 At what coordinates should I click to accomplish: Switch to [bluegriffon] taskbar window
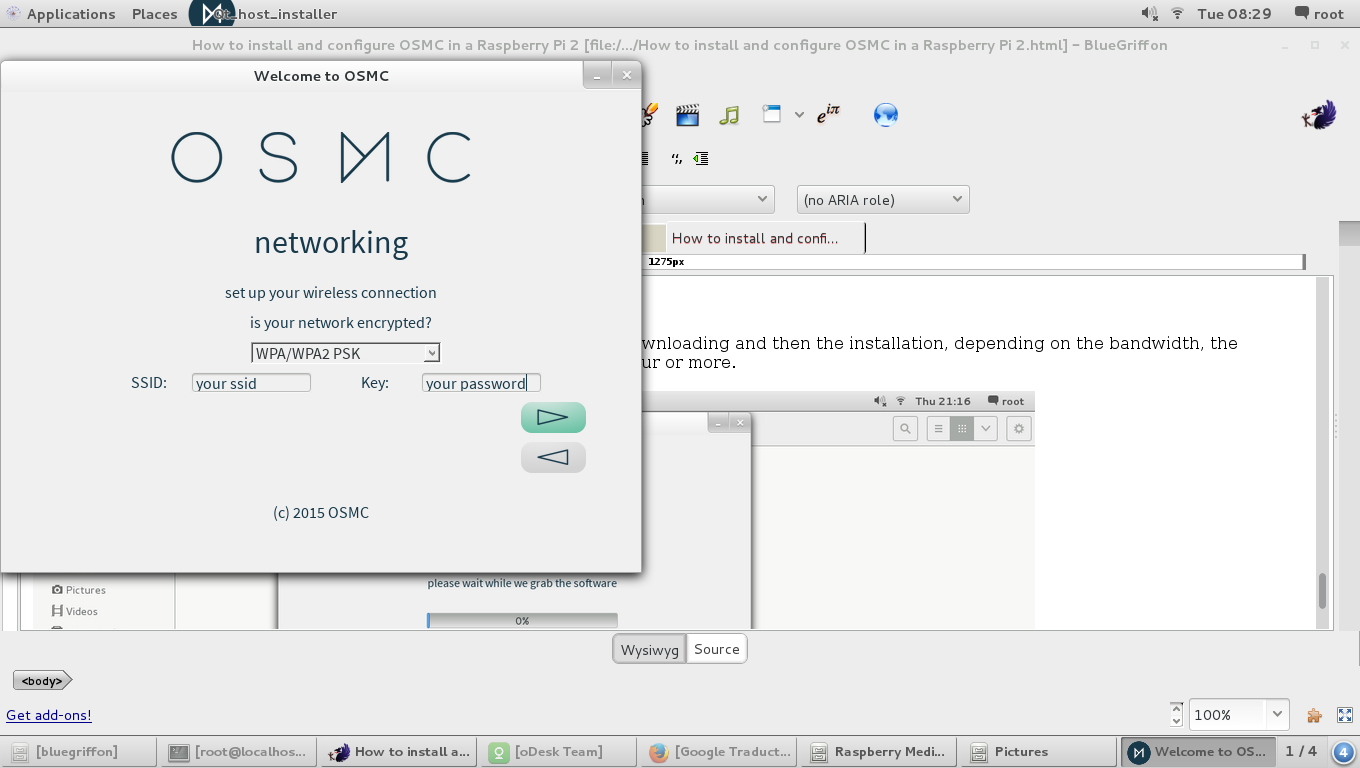click(x=78, y=752)
